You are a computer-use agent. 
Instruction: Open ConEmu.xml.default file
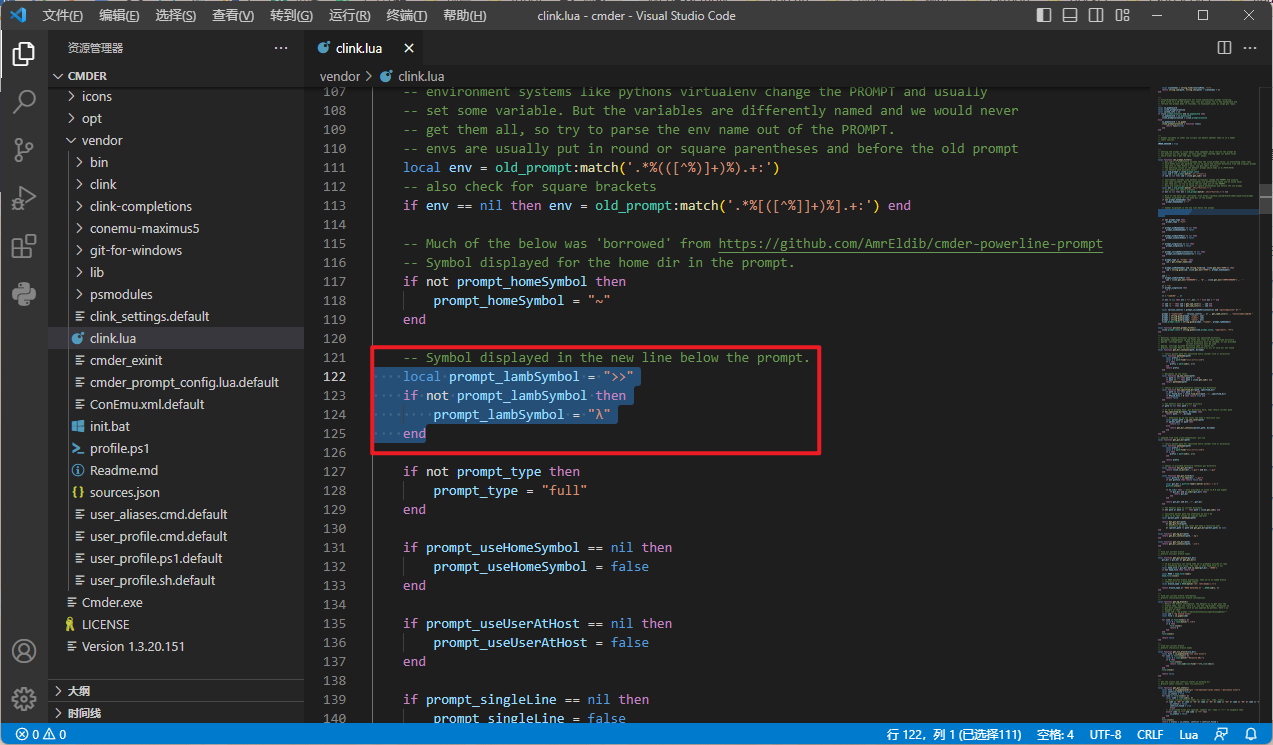(x=176, y=404)
